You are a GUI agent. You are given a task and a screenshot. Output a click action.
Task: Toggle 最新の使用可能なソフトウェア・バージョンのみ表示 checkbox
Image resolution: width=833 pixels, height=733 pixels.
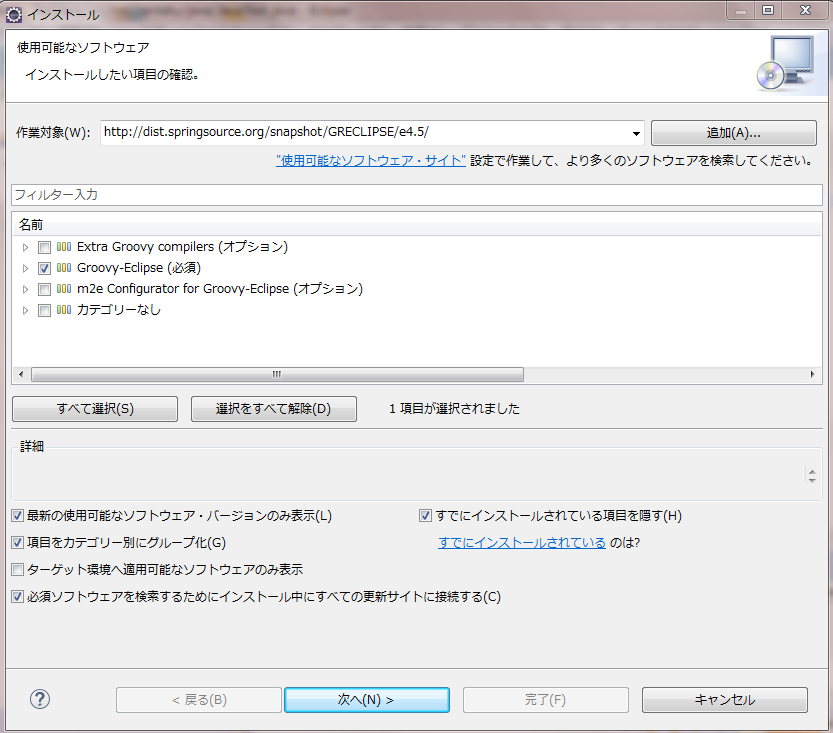coord(18,515)
